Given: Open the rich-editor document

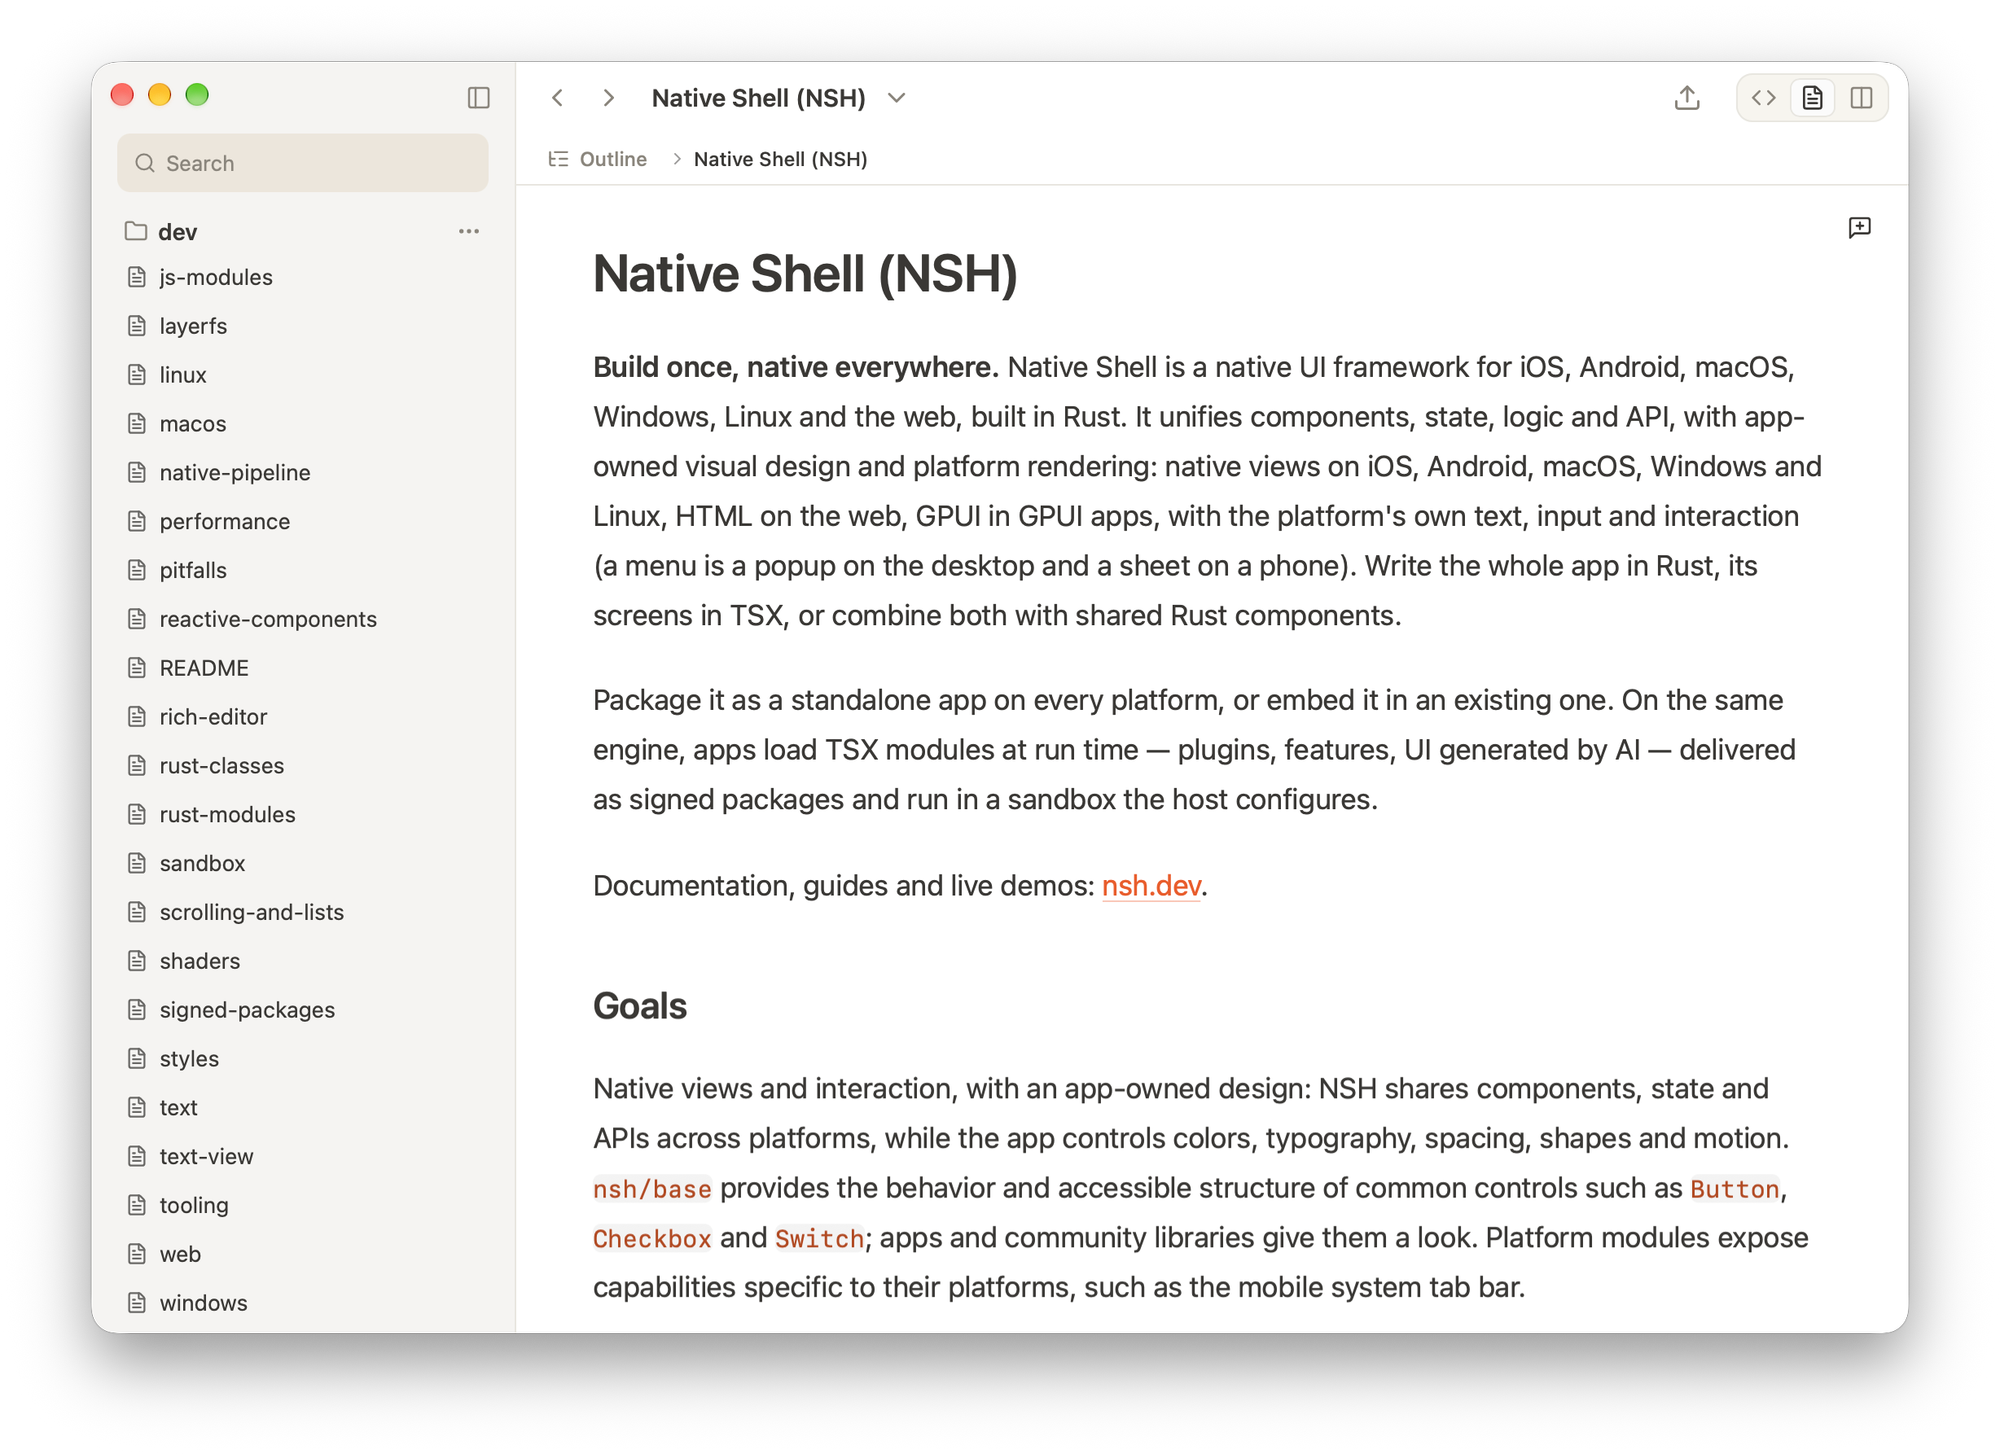Looking at the screenshot, I should 303,717.
